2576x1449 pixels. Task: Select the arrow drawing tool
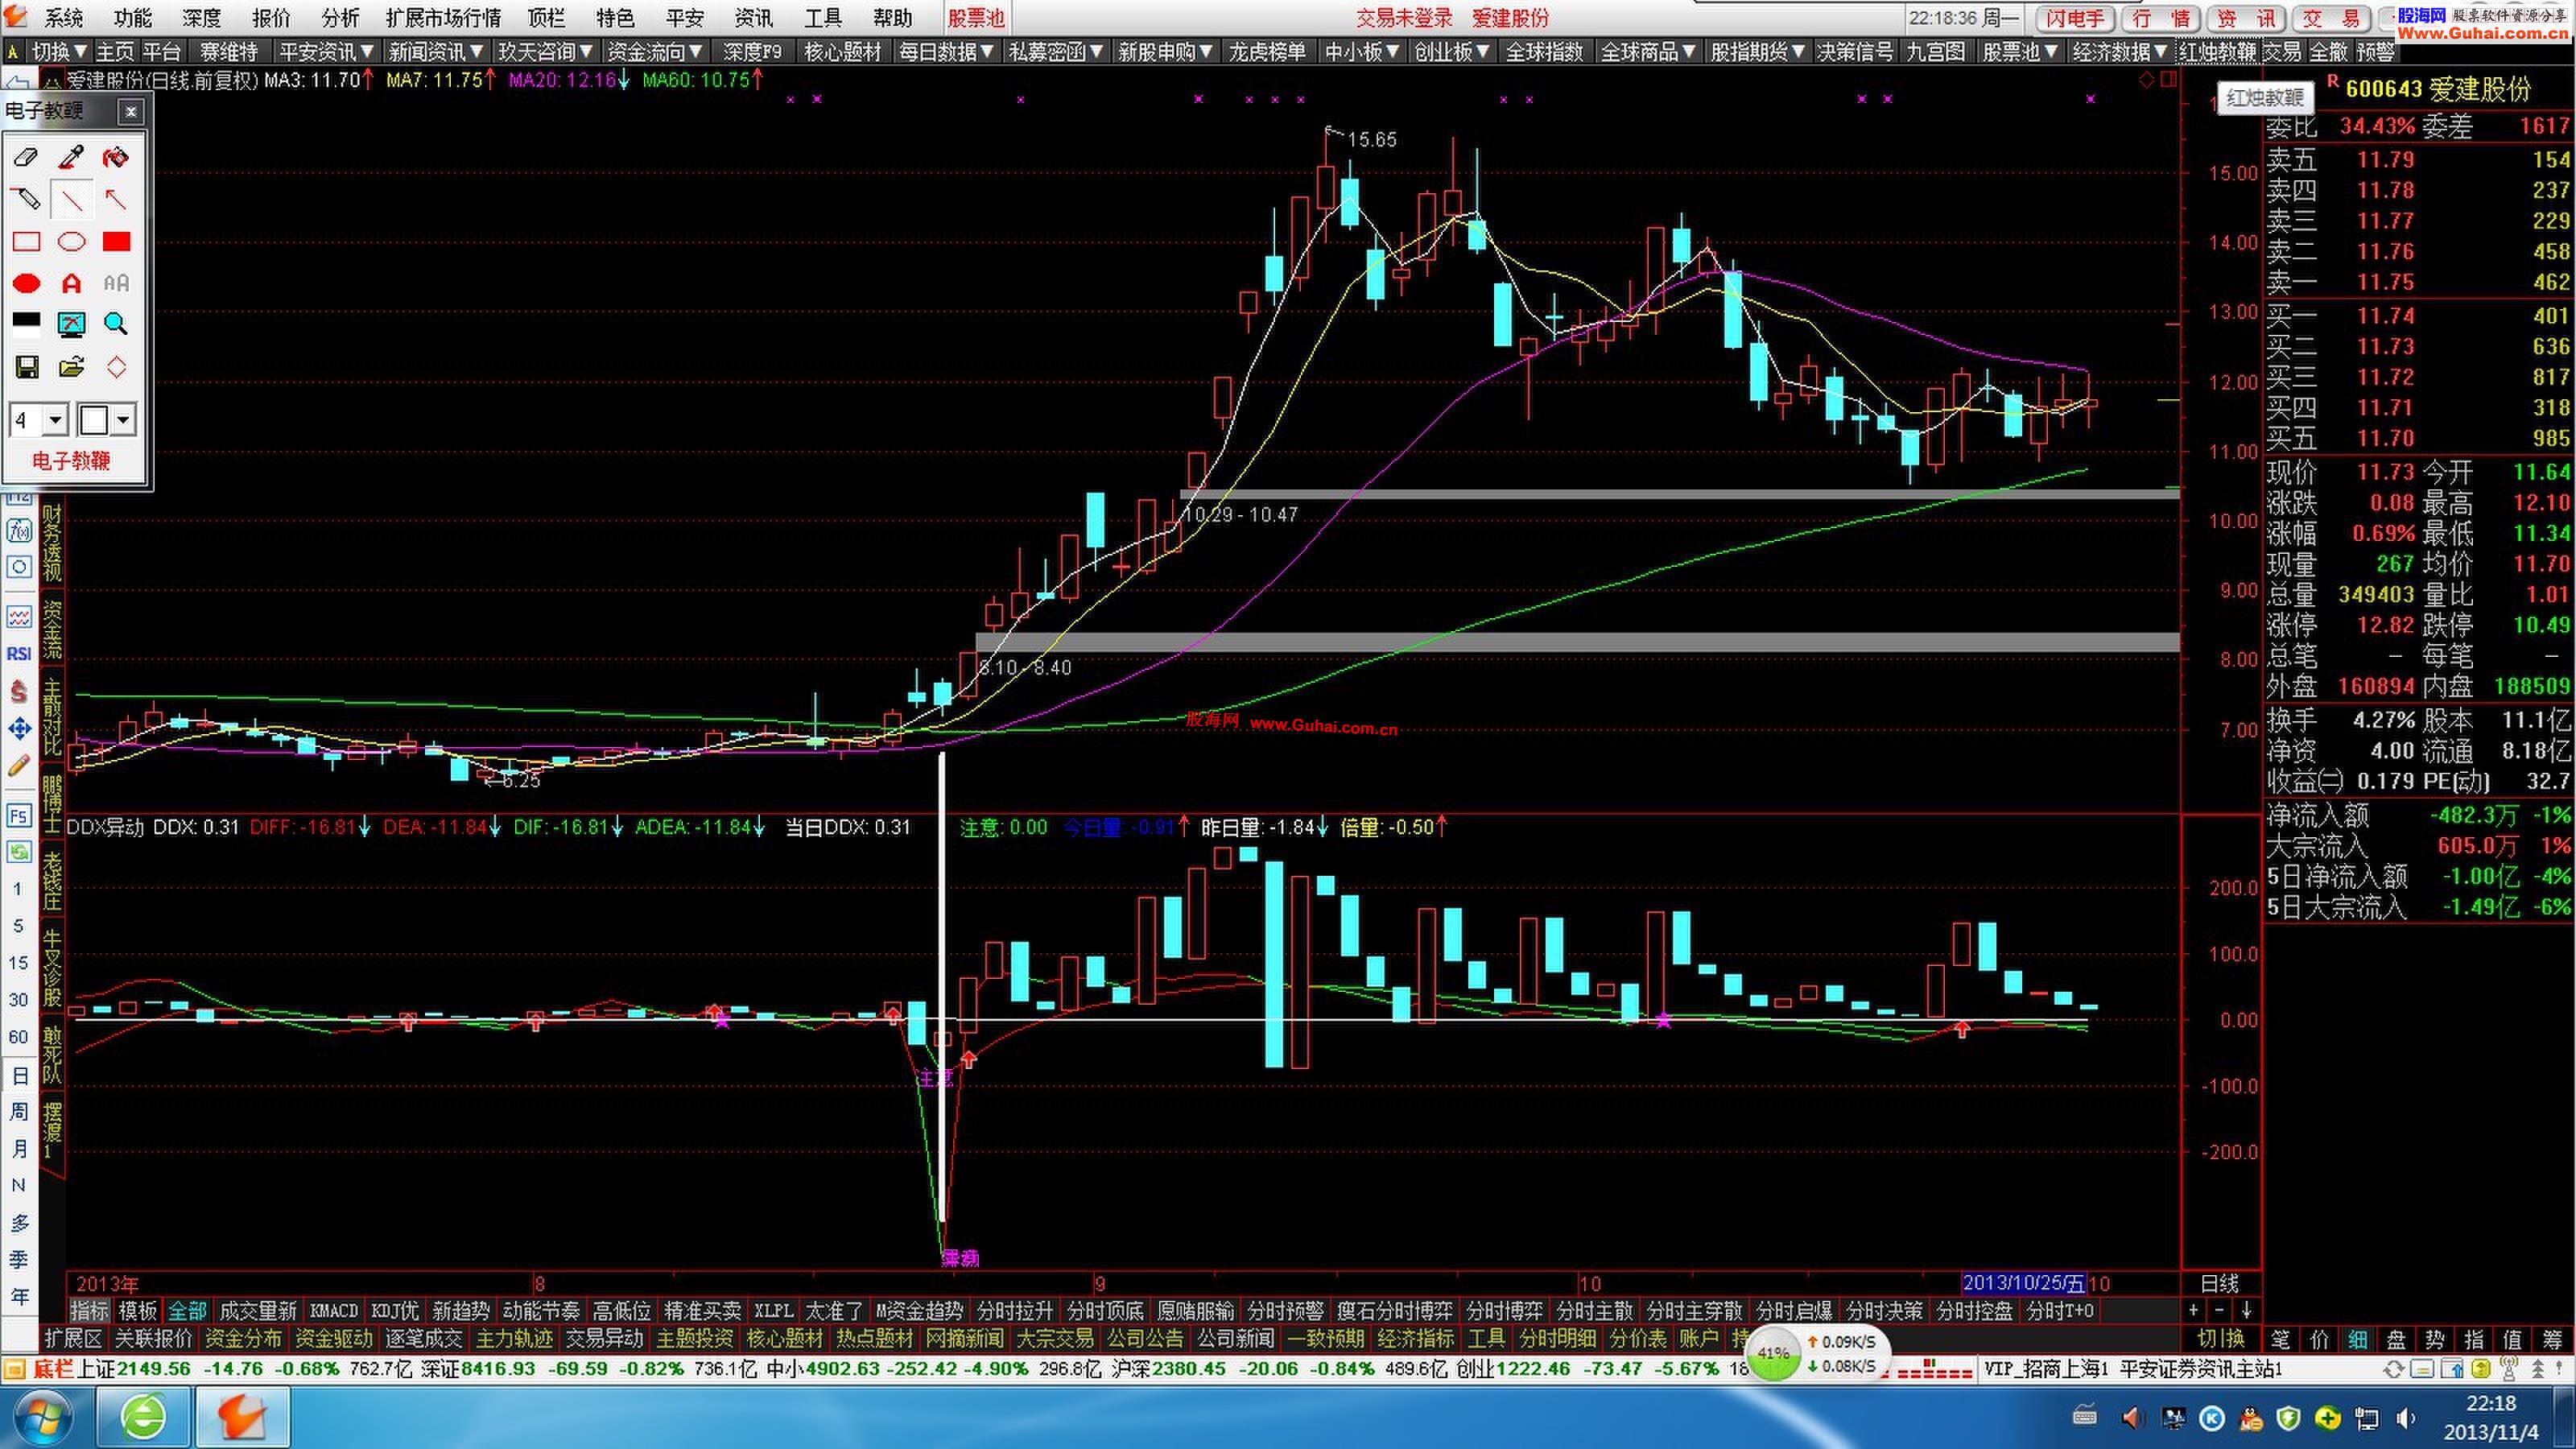pos(116,199)
